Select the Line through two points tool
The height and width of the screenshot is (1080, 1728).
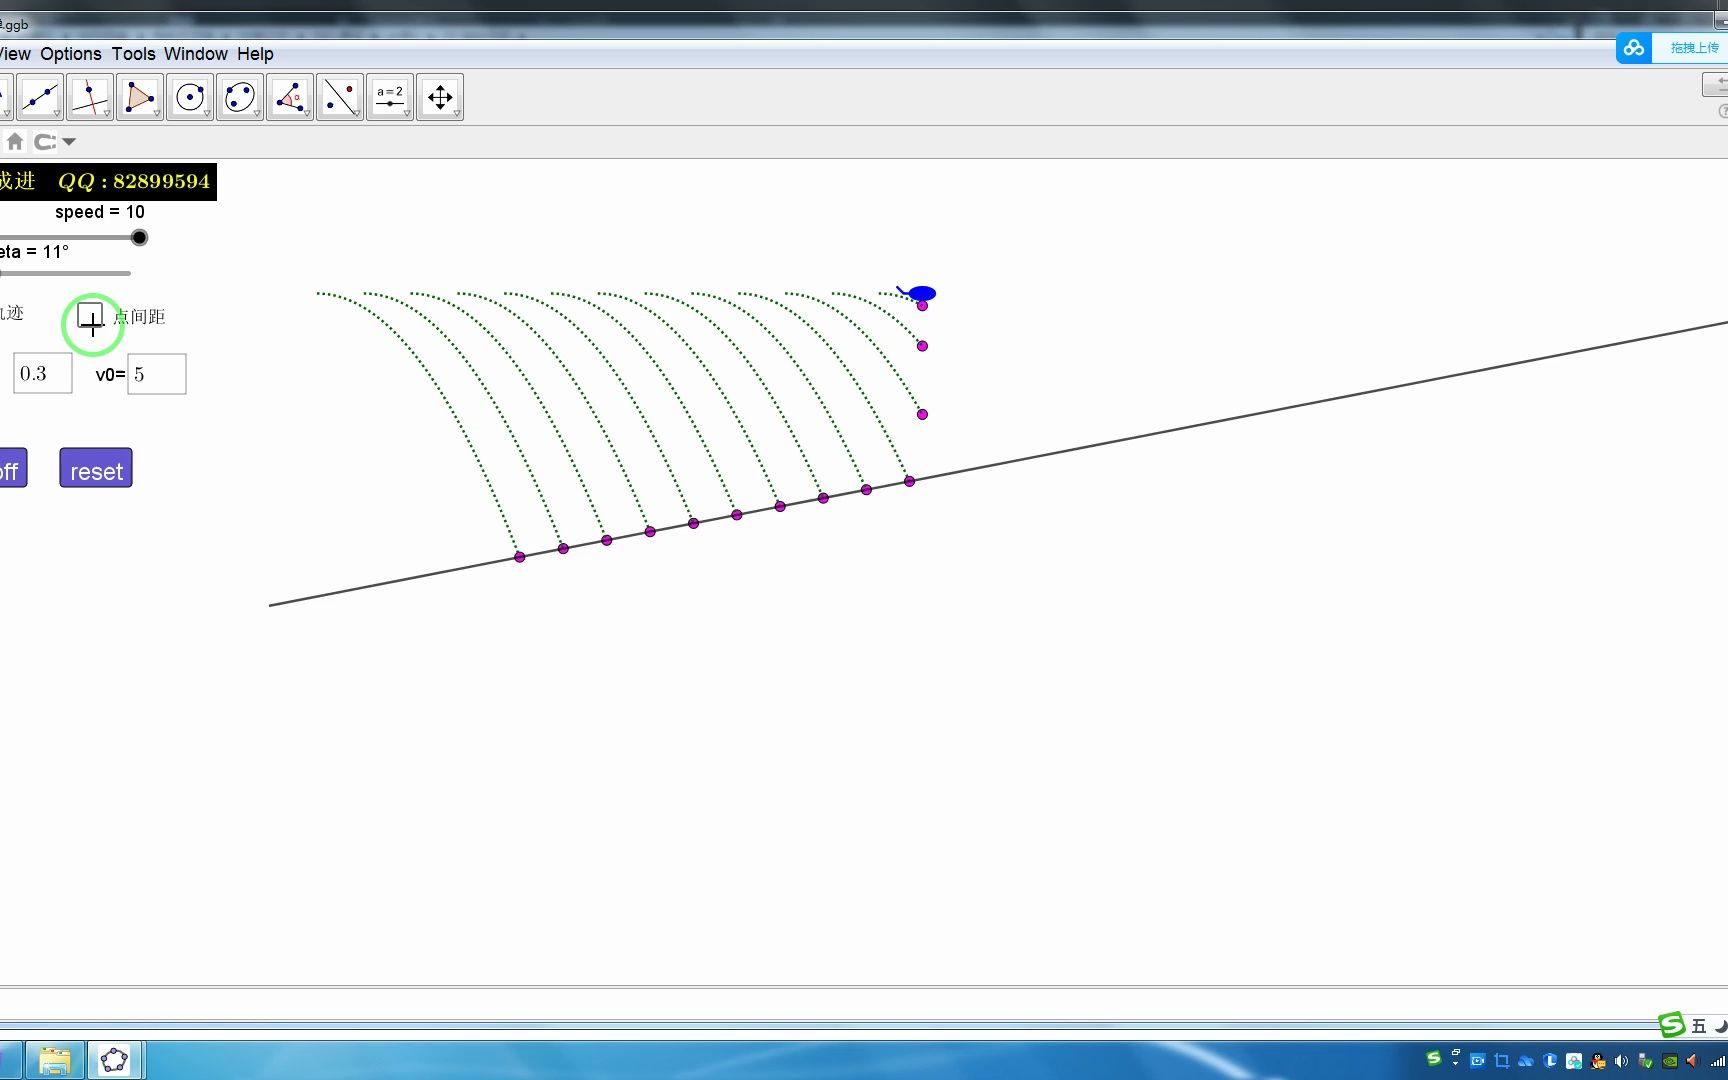tap(40, 97)
